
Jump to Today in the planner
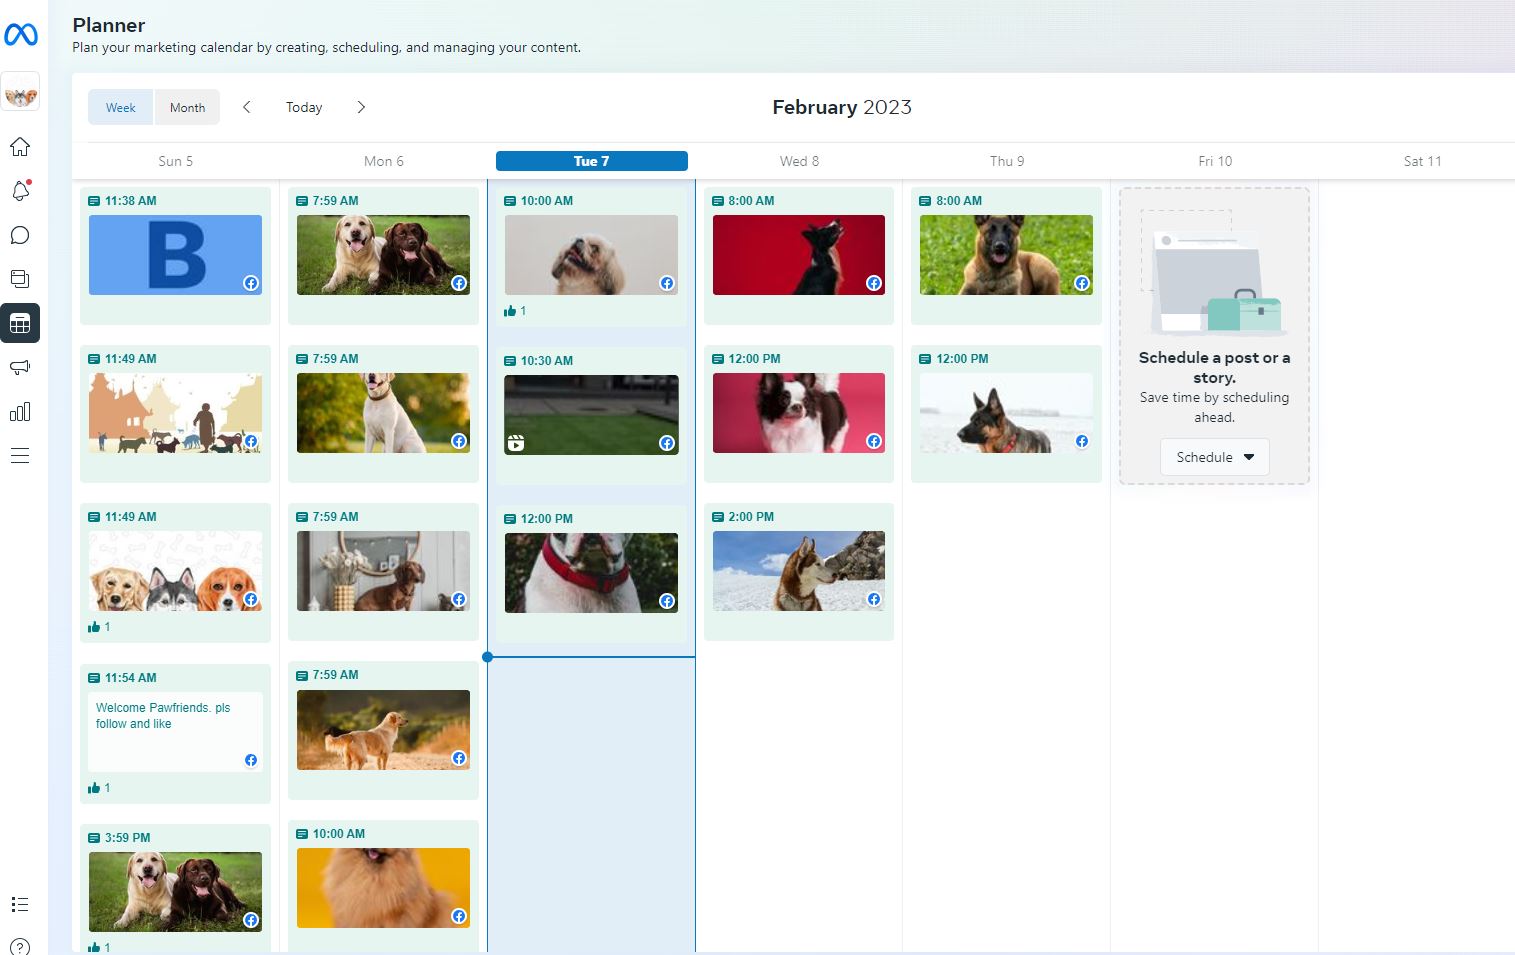[x=304, y=107]
